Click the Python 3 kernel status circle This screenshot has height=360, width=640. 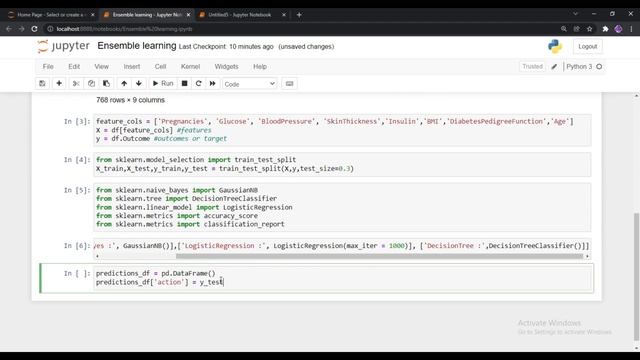click(599, 67)
